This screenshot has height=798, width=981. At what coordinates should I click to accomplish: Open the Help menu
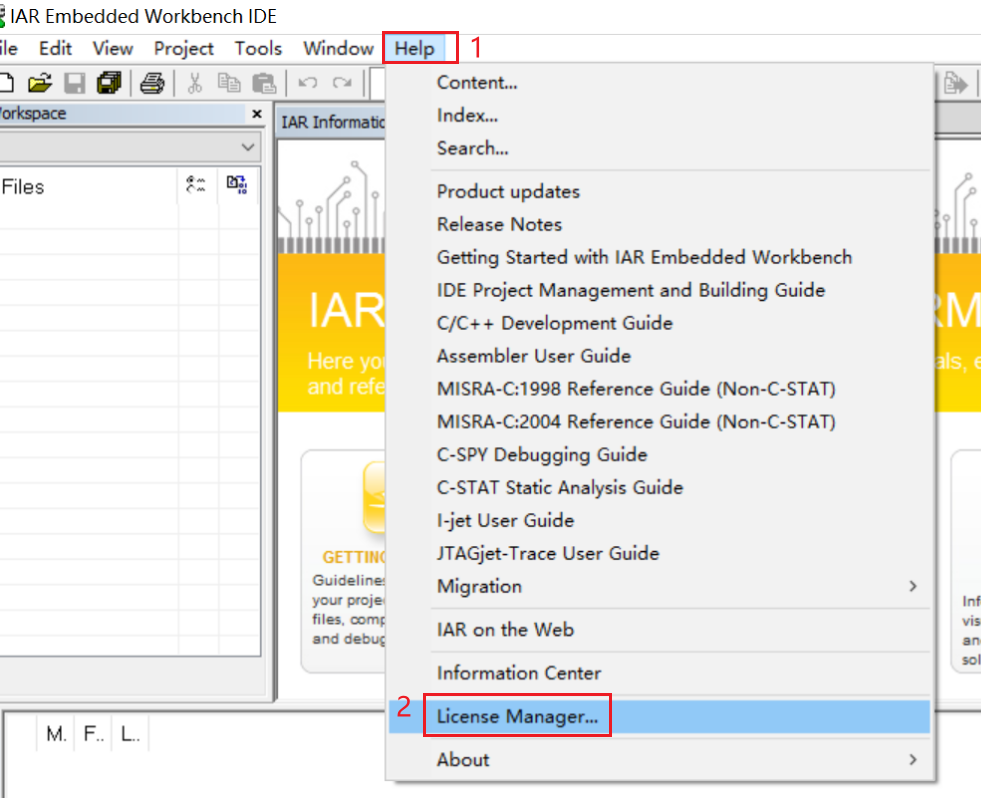(414, 48)
